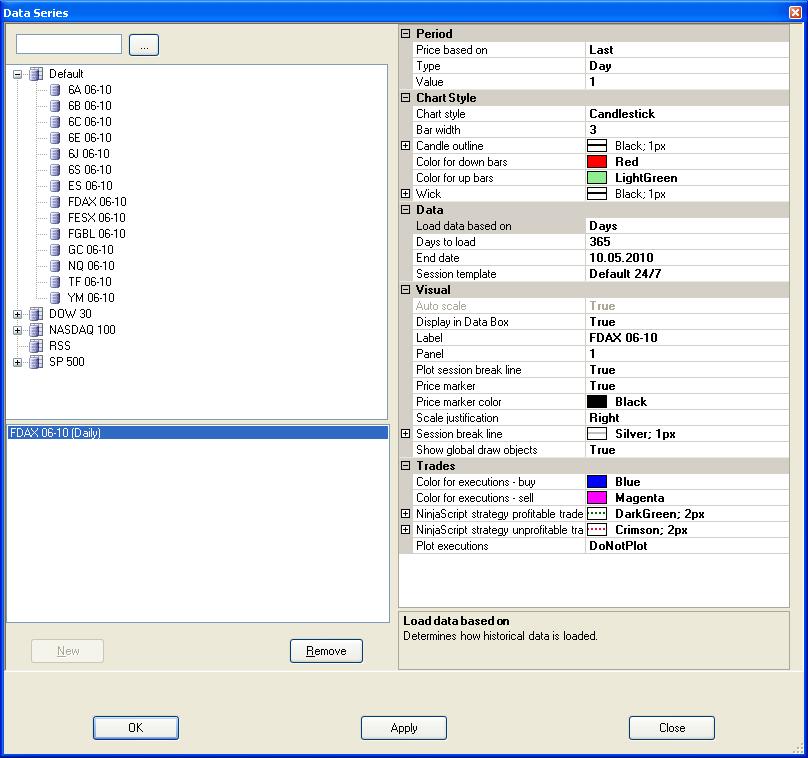This screenshot has height=758, width=808.
Task: Click the instrument search input field
Action: (69, 44)
